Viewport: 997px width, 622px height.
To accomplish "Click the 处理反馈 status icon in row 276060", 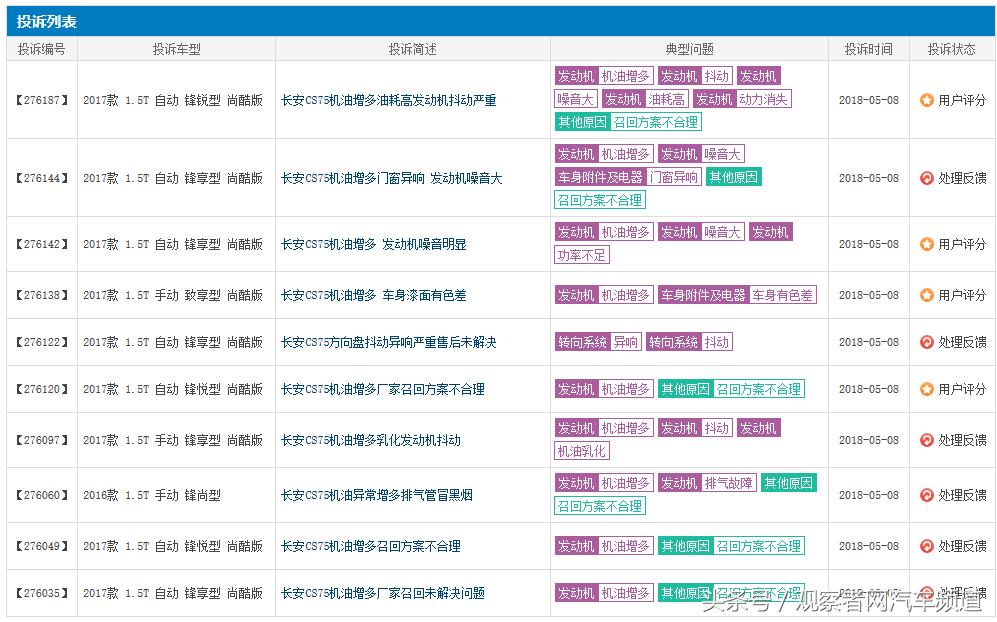I will point(926,495).
